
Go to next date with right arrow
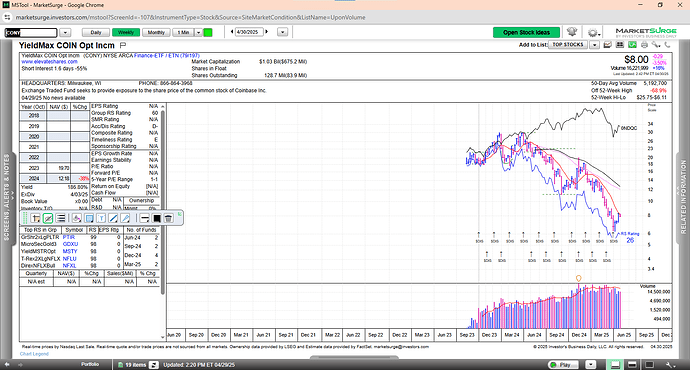tap(267, 32)
